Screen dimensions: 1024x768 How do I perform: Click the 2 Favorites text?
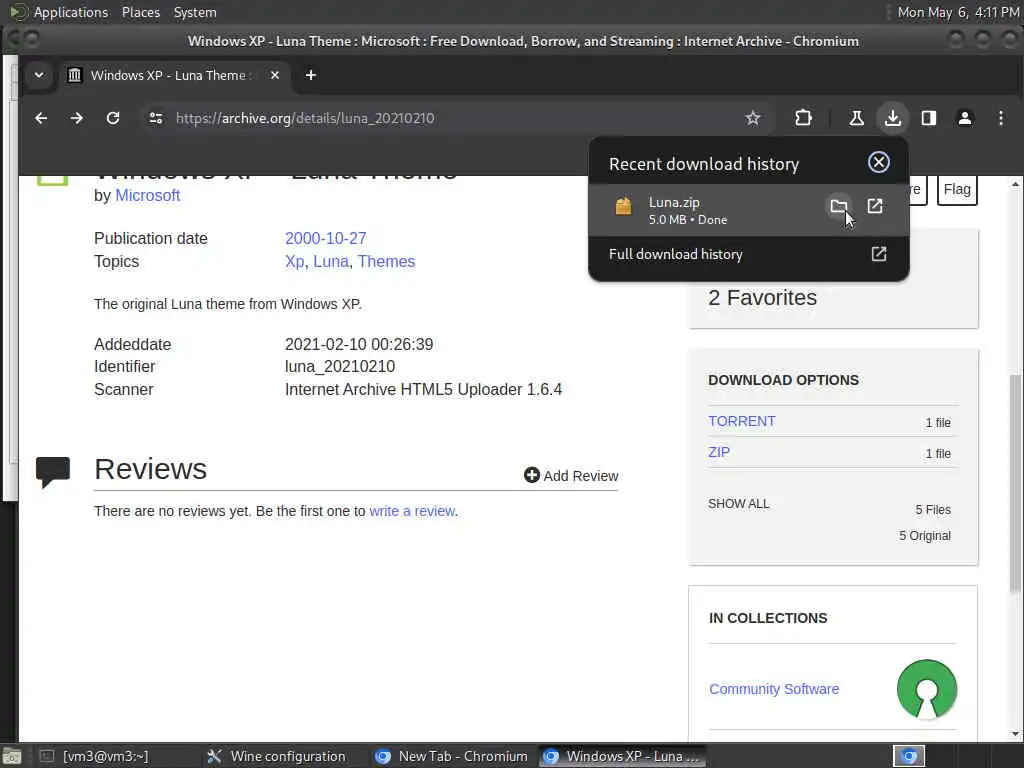pyautogui.click(x=762, y=298)
